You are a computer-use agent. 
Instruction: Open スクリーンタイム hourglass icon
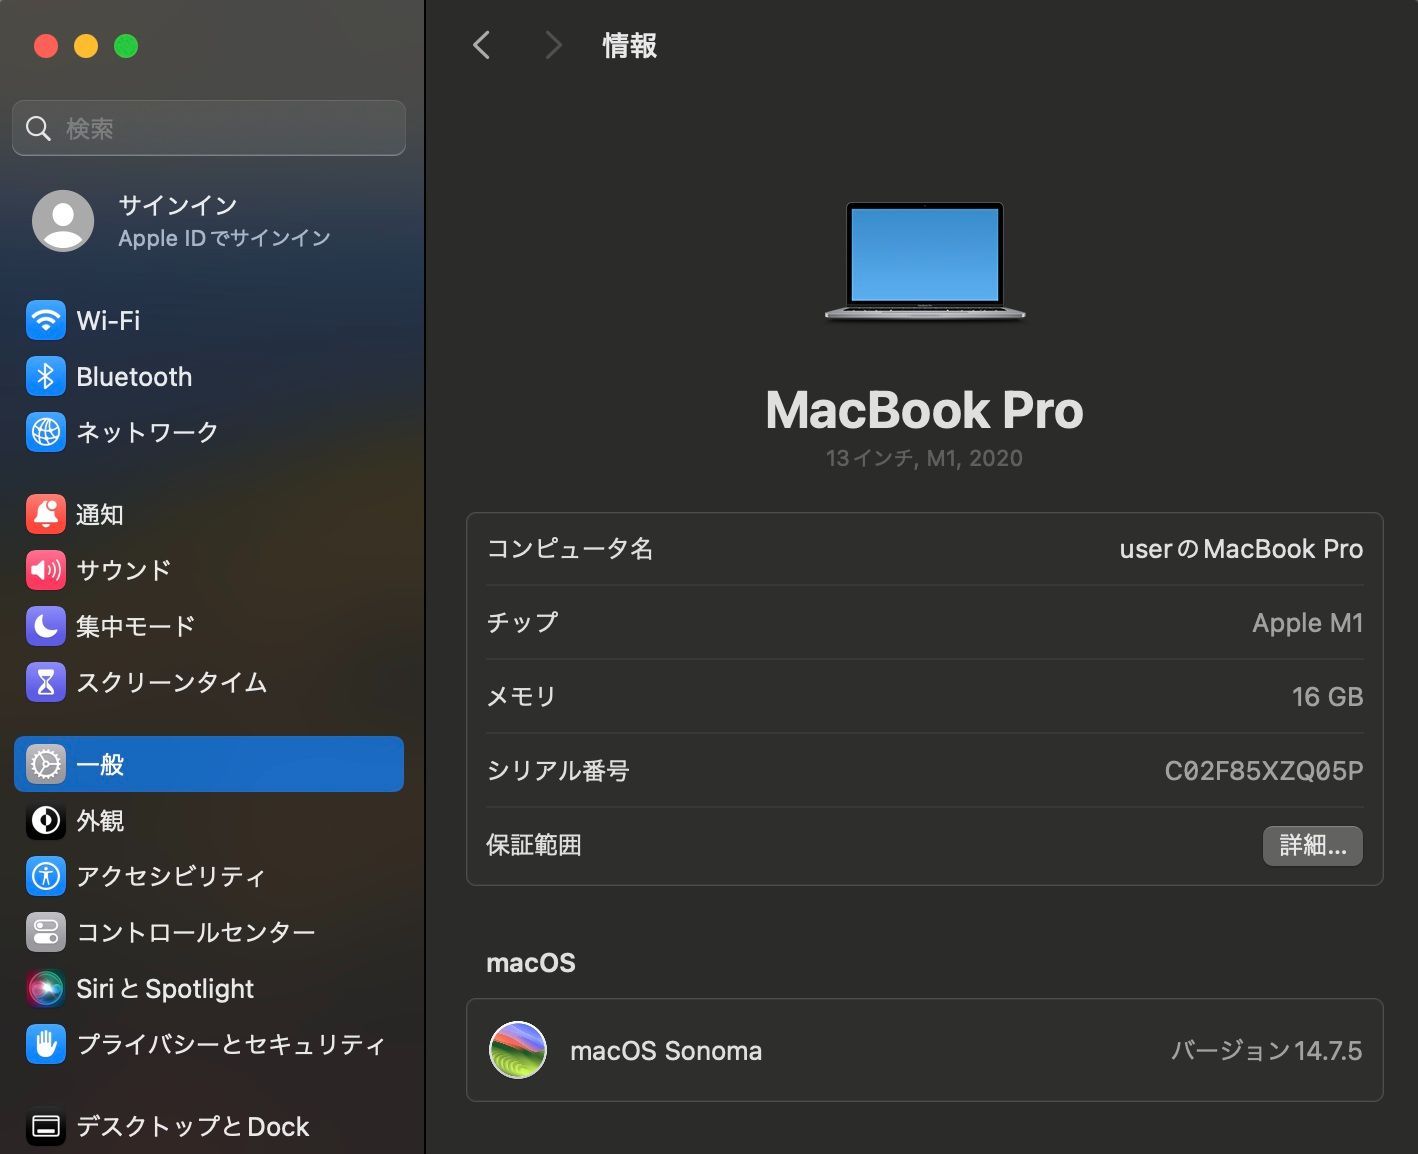45,682
